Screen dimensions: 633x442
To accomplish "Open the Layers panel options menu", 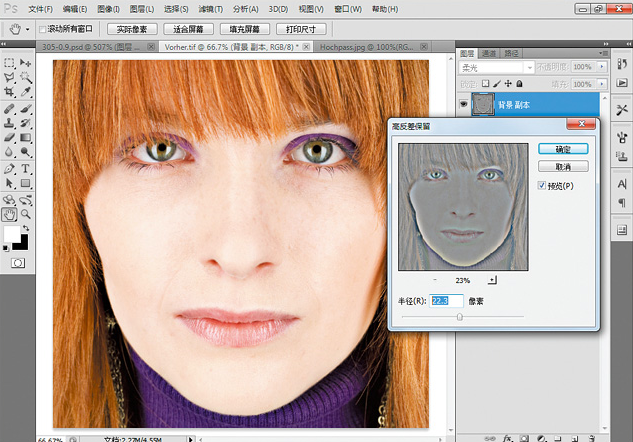I will [604, 53].
